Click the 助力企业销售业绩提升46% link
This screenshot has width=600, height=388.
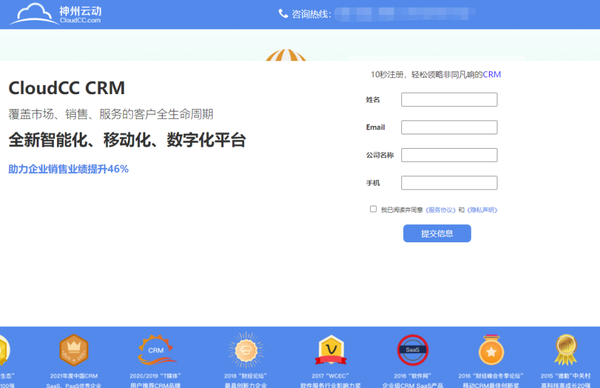[68, 169]
